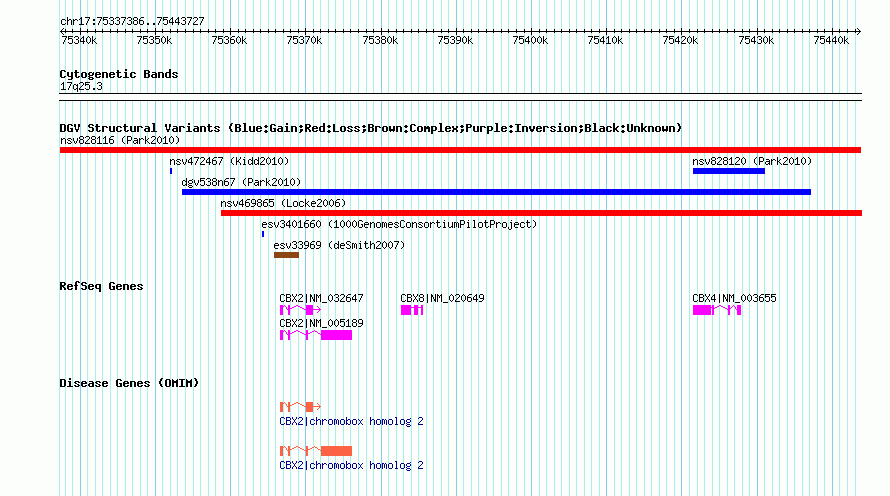Select dgv538n67 (Park2010) label

click(x=241, y=182)
